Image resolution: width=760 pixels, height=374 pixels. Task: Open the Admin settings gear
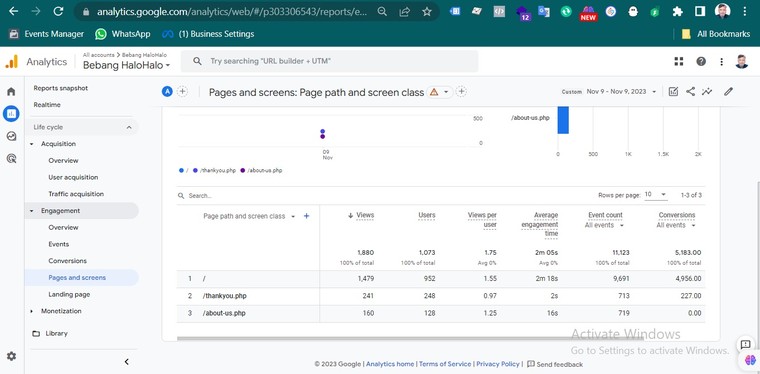(11, 356)
